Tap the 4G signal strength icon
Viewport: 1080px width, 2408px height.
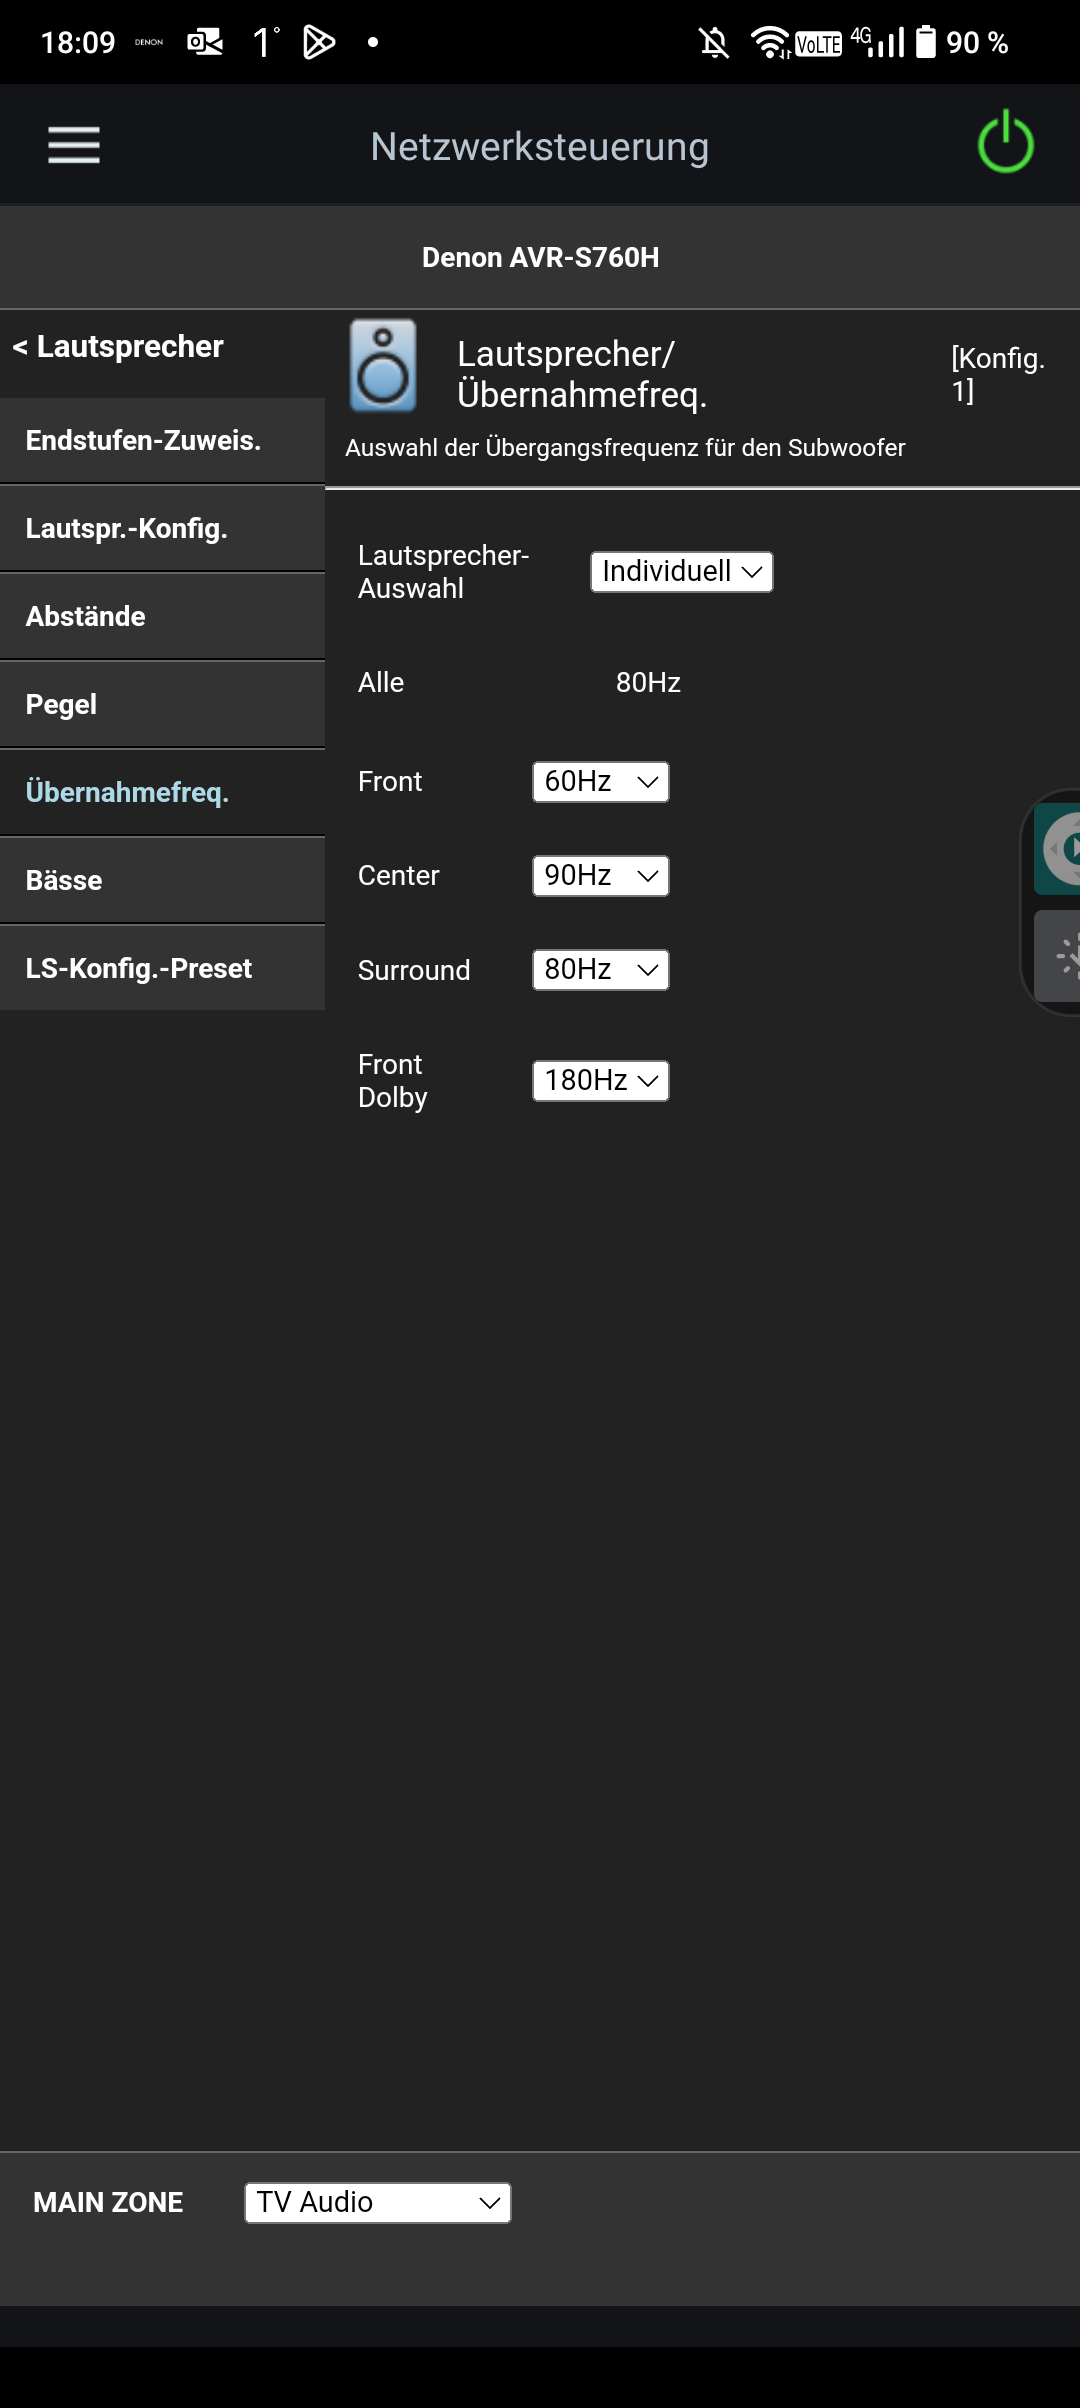pos(878,42)
